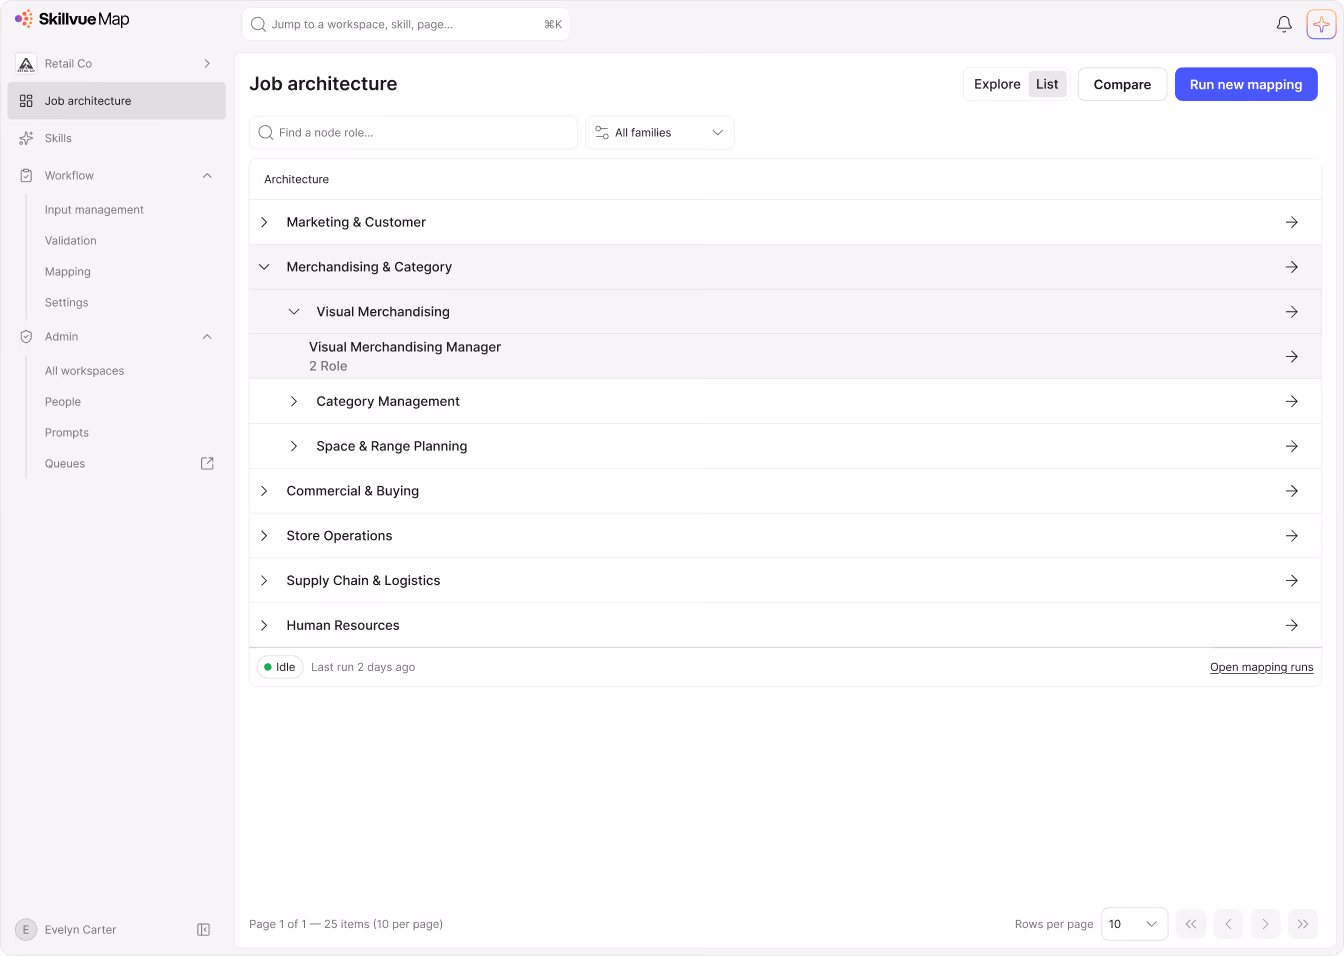Open Skills page in sidebar
The height and width of the screenshot is (956, 1344).
click(116, 138)
